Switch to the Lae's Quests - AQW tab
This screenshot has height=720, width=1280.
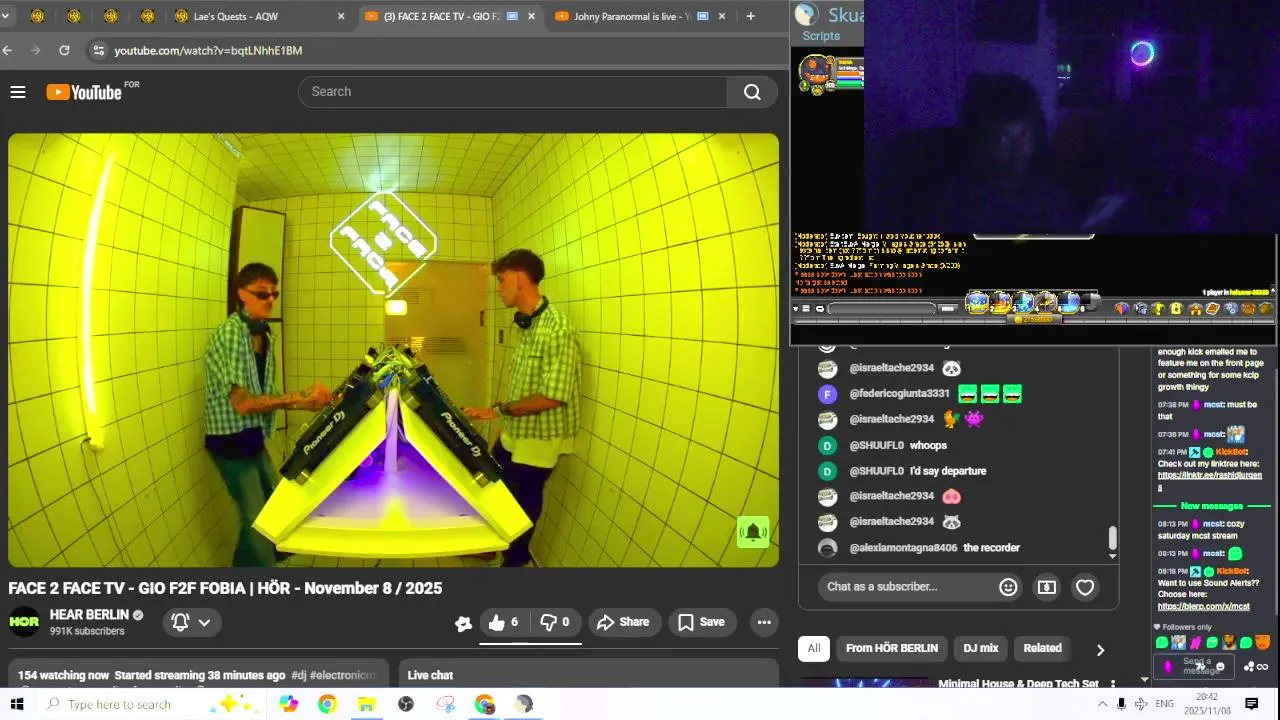(x=256, y=16)
